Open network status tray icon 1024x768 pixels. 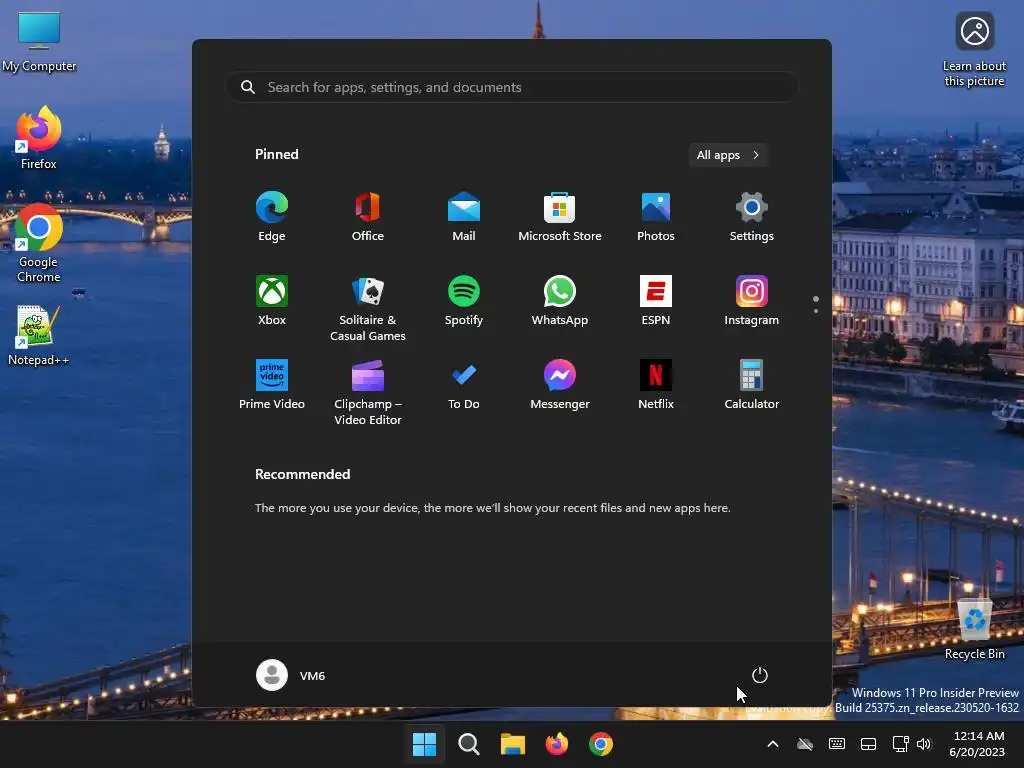coord(901,744)
